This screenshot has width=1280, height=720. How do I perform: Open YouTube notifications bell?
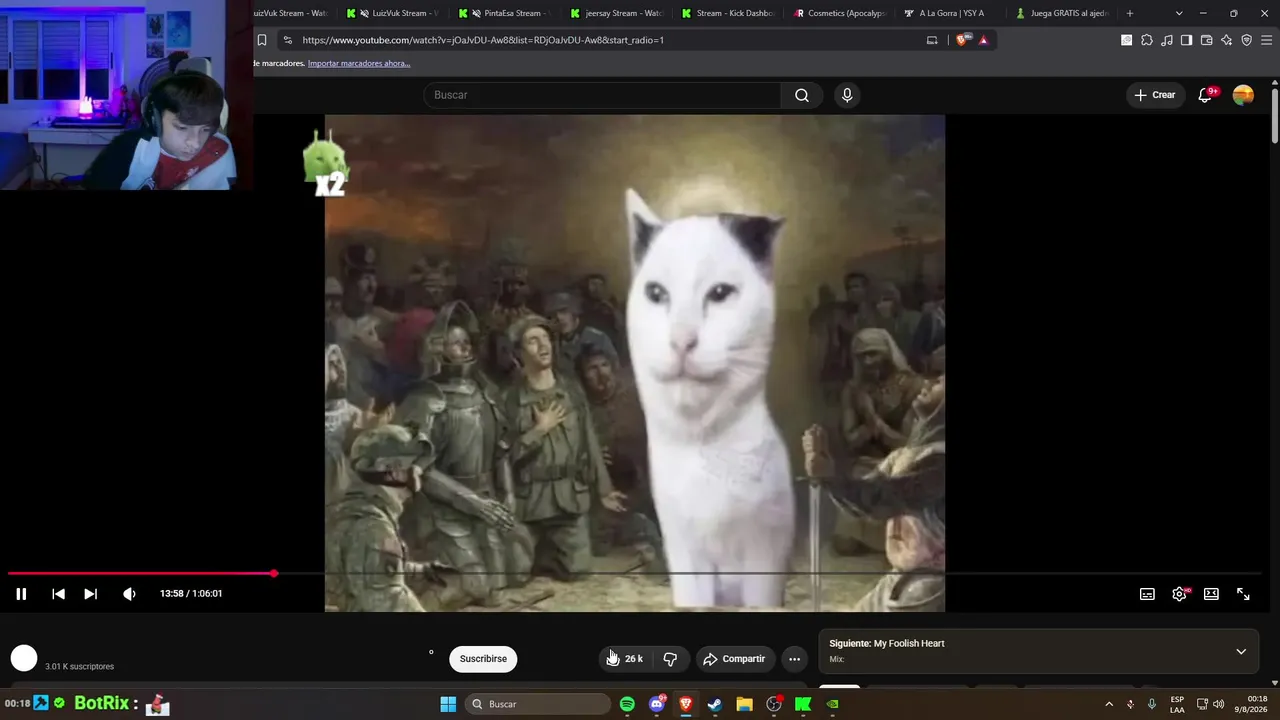(x=1206, y=95)
